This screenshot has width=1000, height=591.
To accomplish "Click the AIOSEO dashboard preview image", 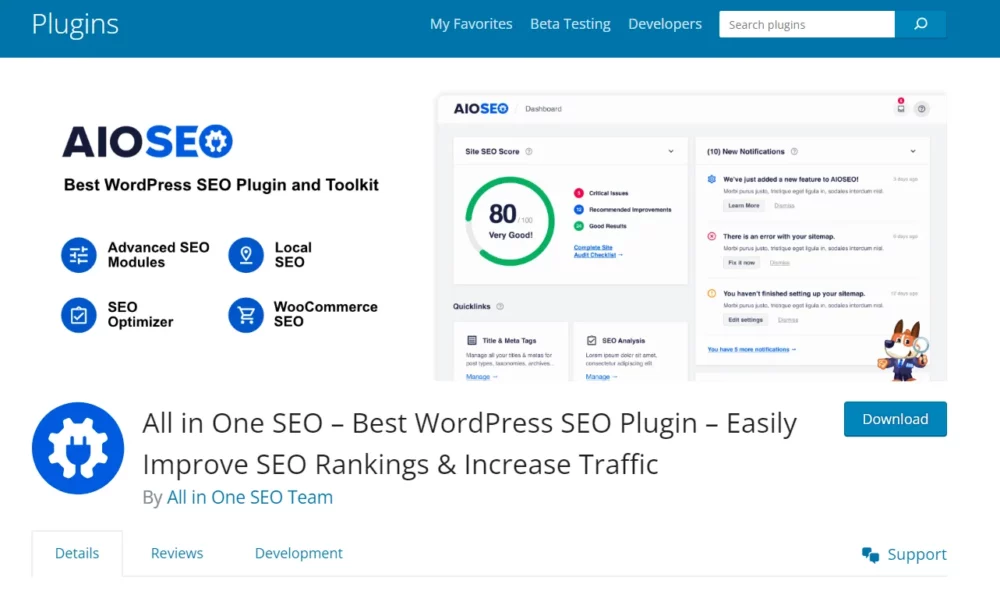I will tap(691, 237).
